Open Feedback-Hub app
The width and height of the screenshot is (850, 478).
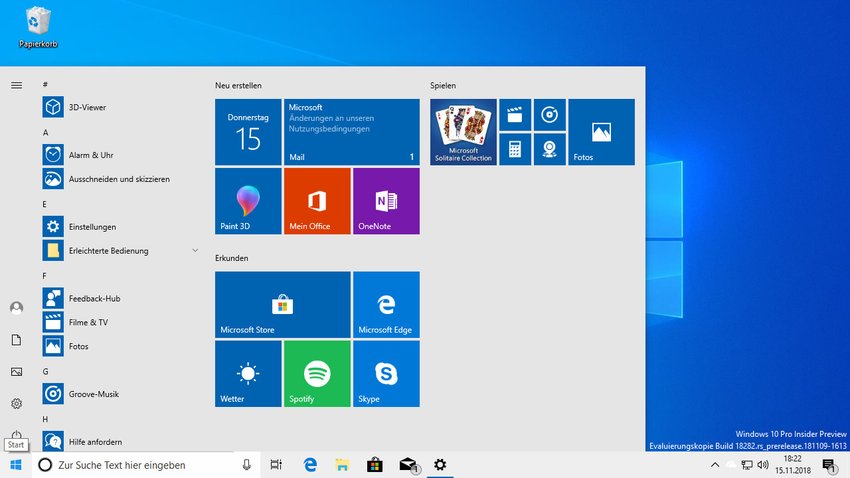pyautogui.click(x=119, y=298)
